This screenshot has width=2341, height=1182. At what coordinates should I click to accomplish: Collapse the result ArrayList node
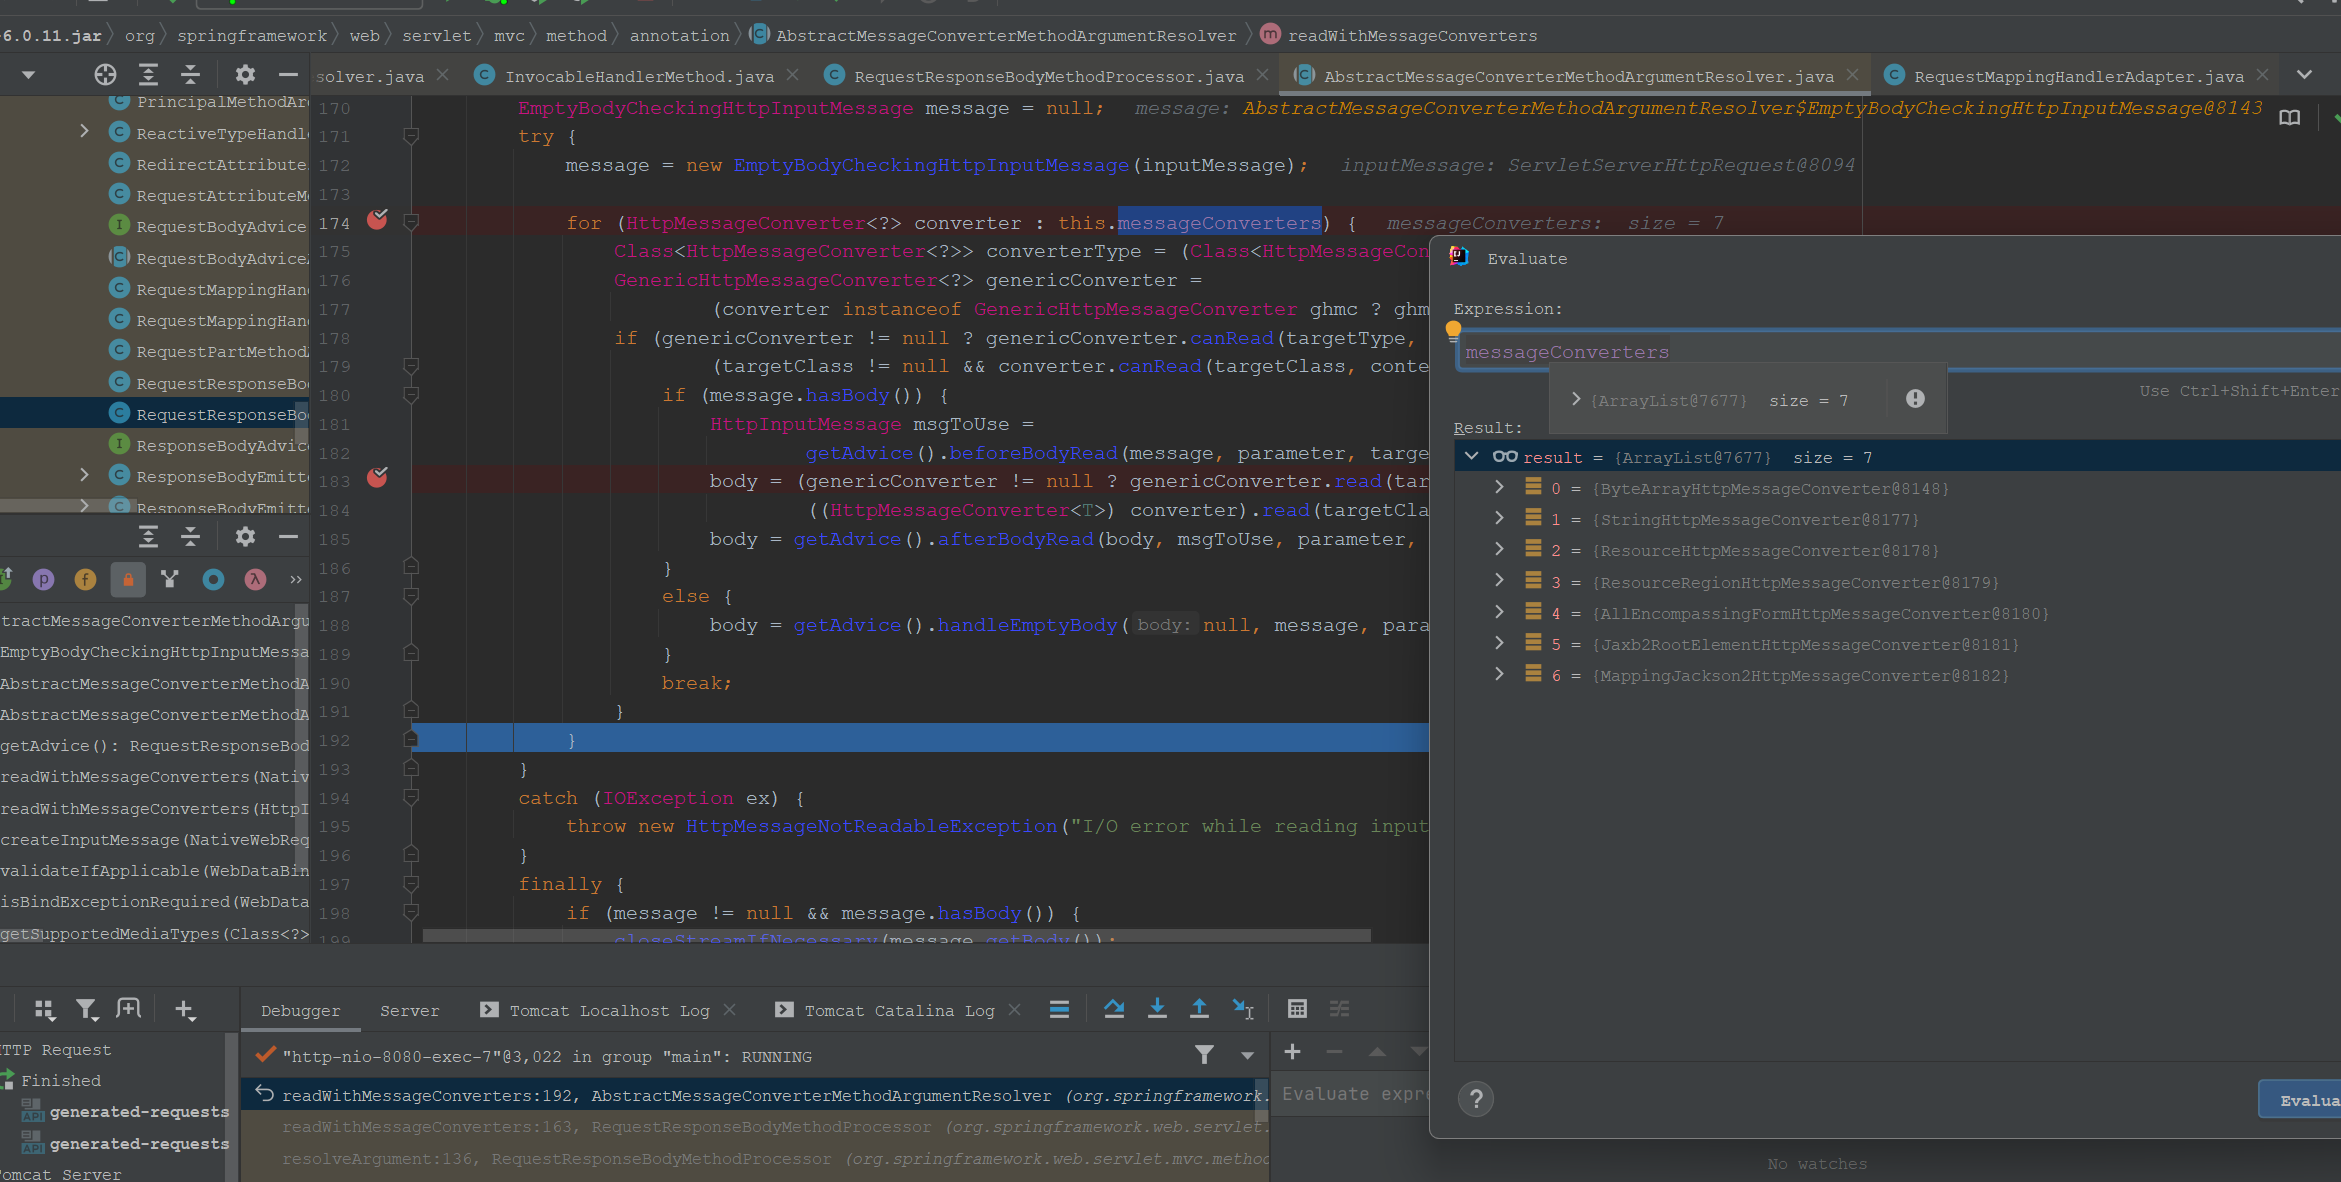tap(1472, 457)
